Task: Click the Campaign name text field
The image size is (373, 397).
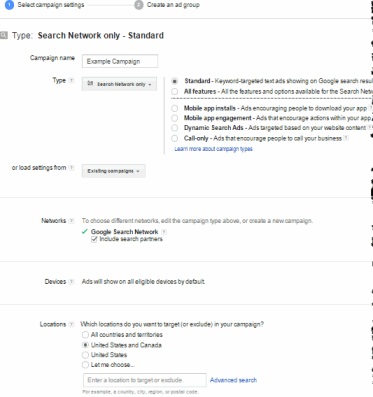Action: (x=120, y=61)
